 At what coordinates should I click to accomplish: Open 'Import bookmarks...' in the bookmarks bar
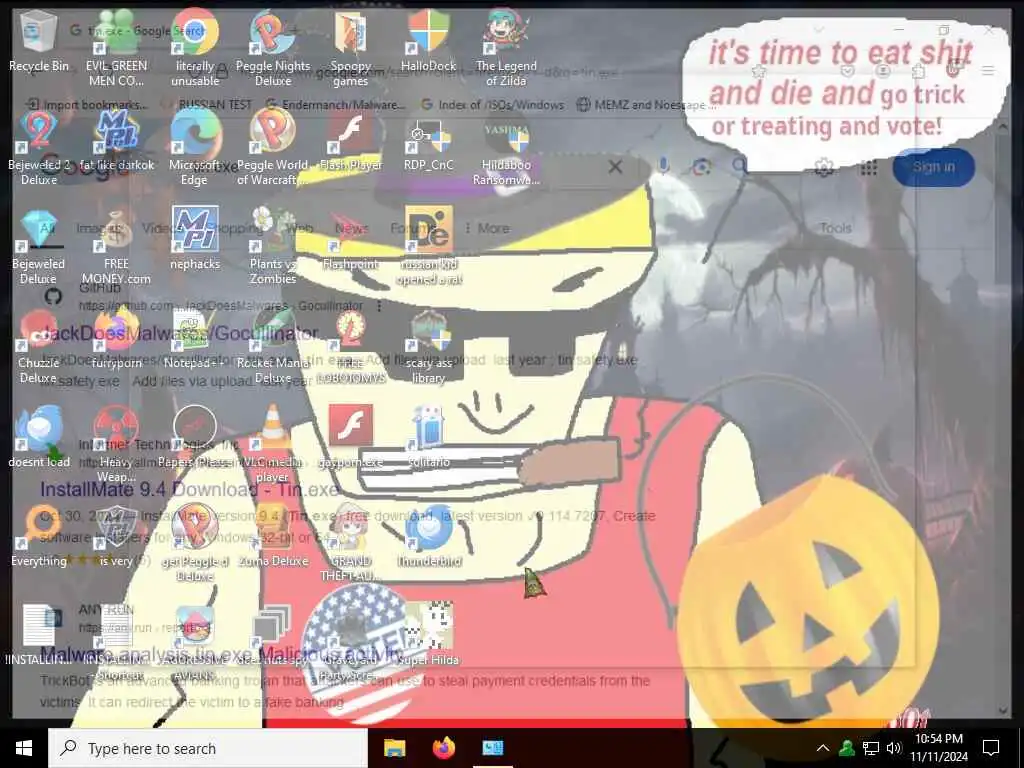pyautogui.click(x=88, y=104)
